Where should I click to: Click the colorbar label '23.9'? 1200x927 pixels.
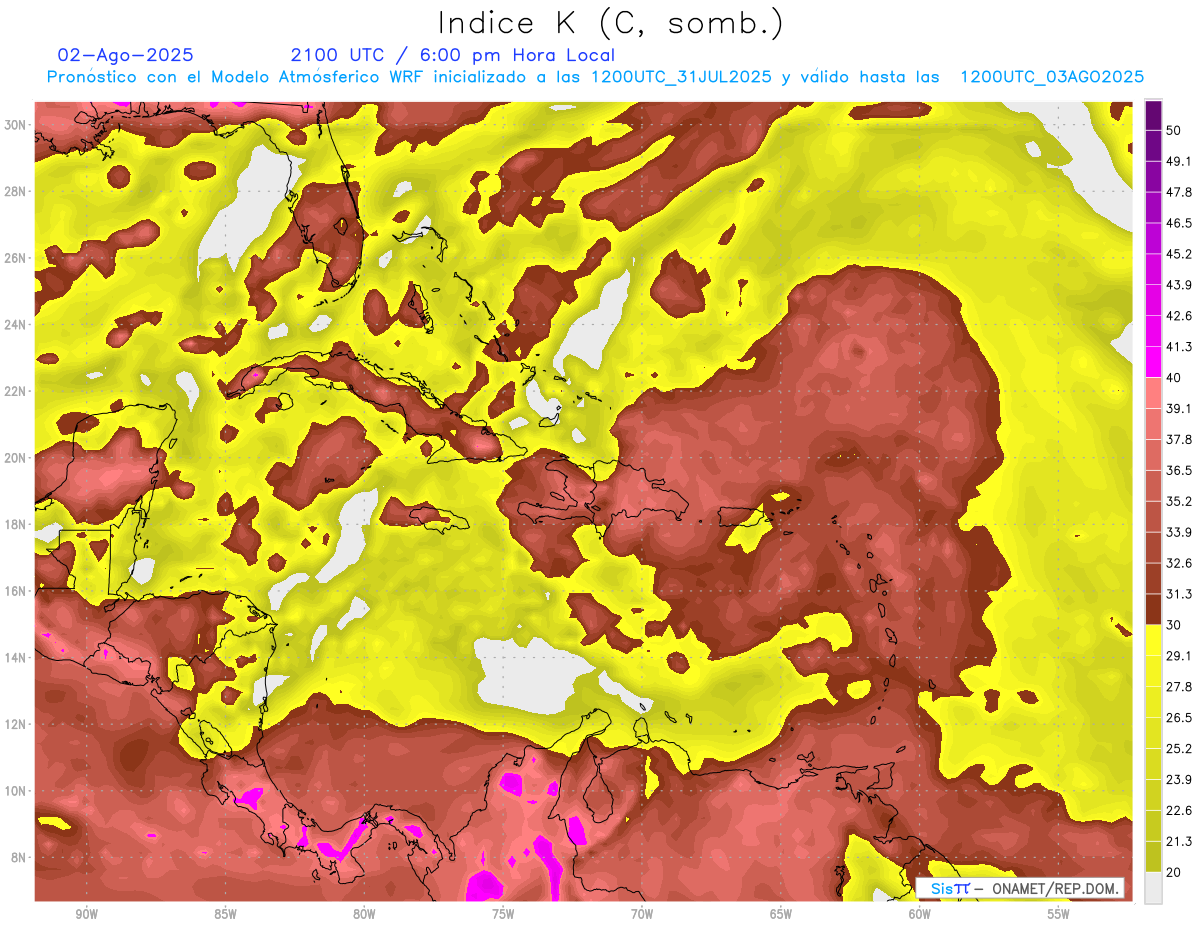1179,780
